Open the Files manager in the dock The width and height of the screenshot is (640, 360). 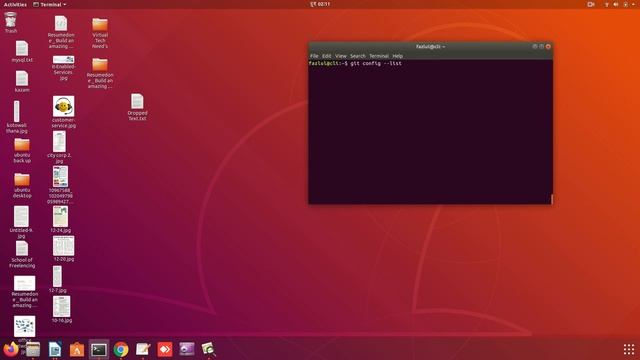click(33, 350)
